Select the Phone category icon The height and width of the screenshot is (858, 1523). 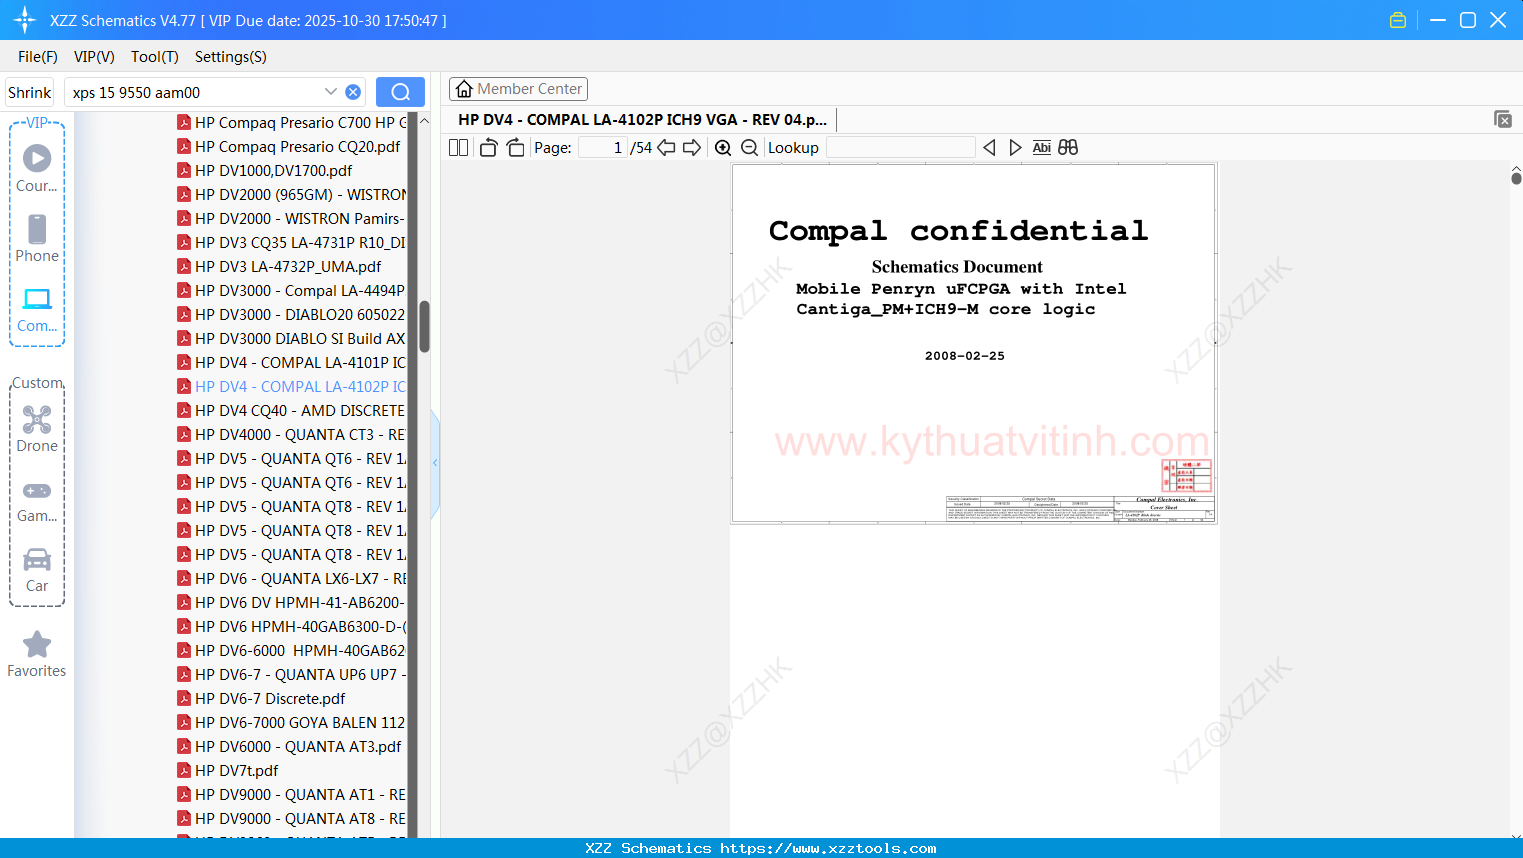[x=37, y=238]
